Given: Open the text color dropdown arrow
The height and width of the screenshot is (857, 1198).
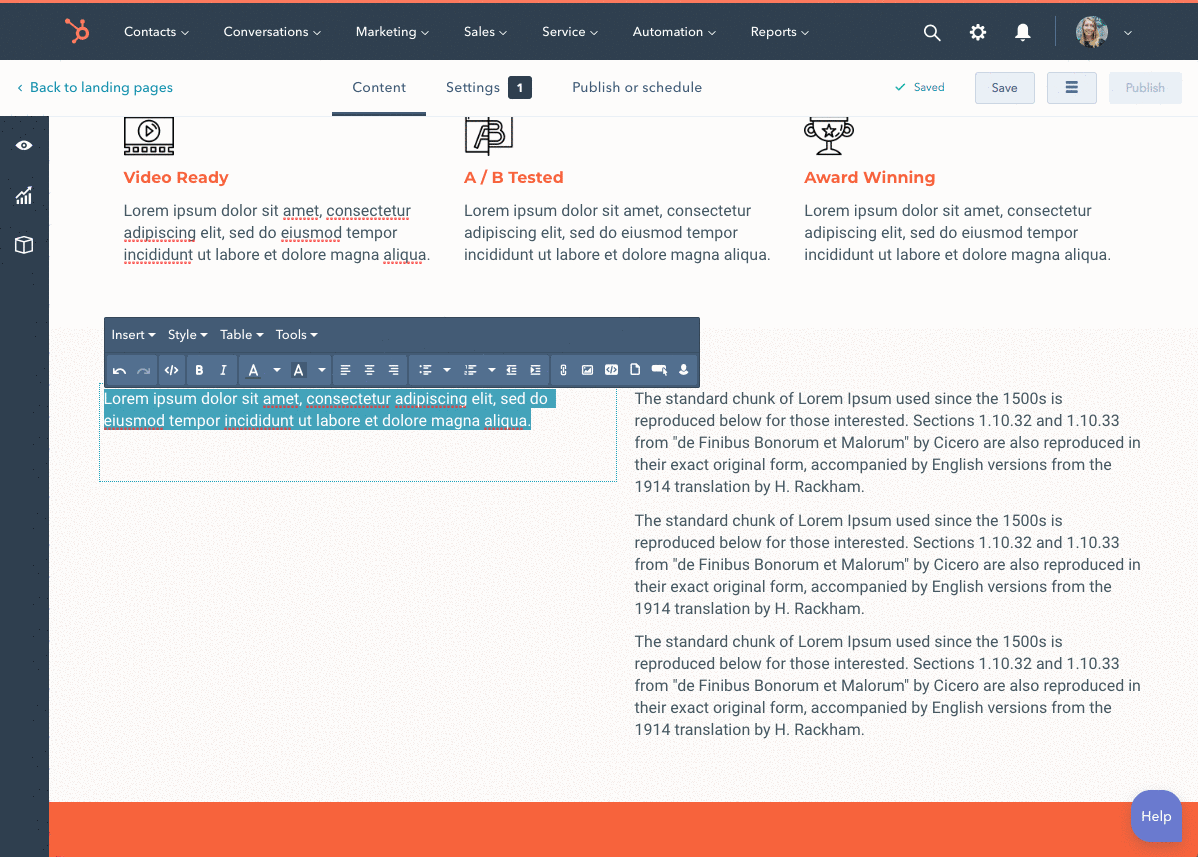Looking at the screenshot, I should tap(277, 370).
